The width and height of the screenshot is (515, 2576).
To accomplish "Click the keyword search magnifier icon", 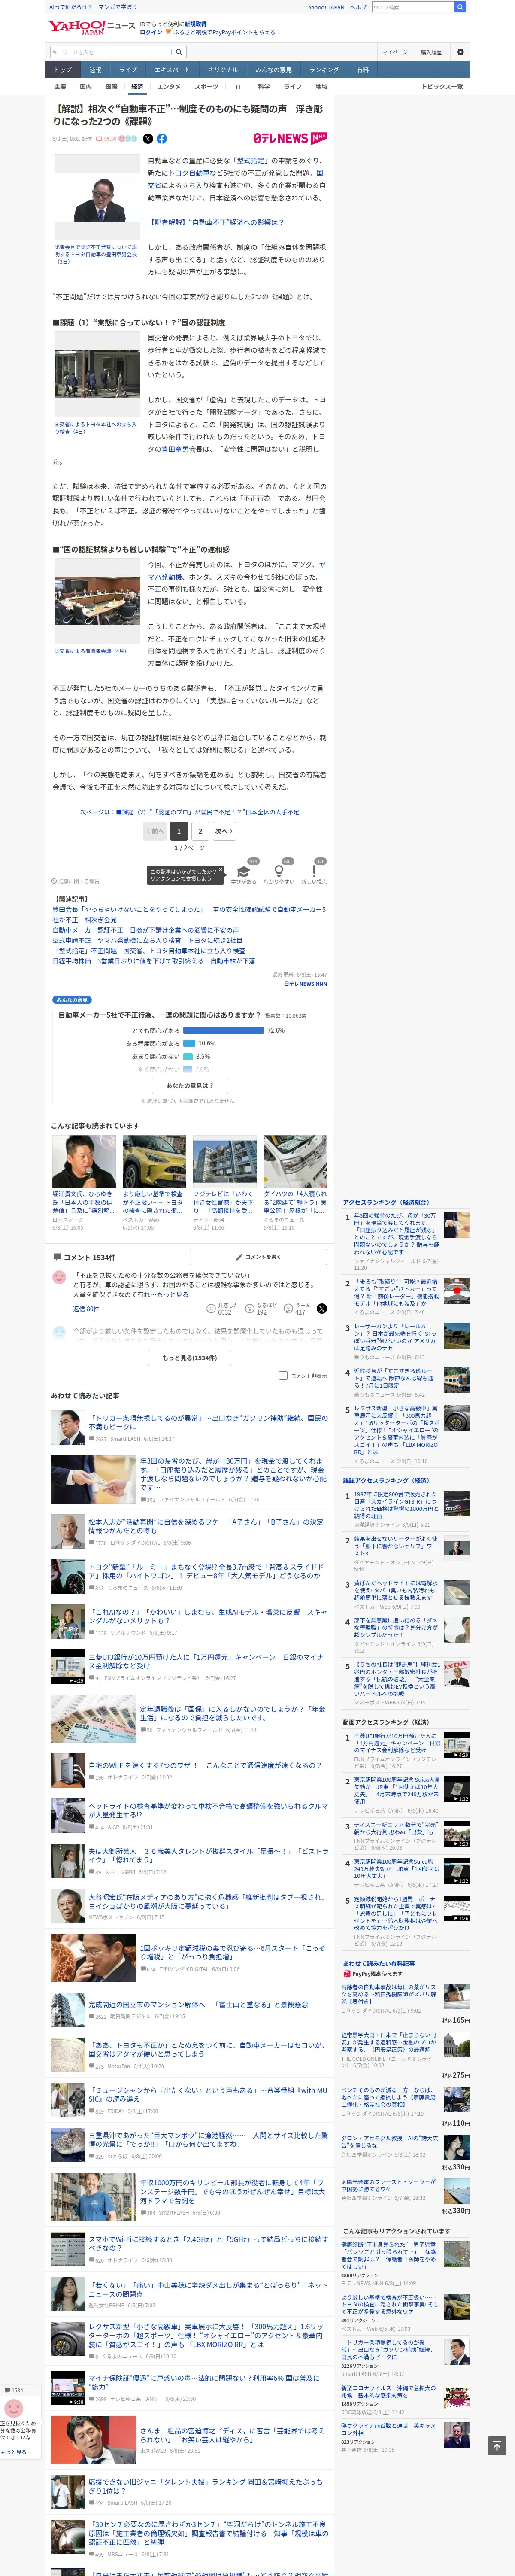I will coord(179,52).
